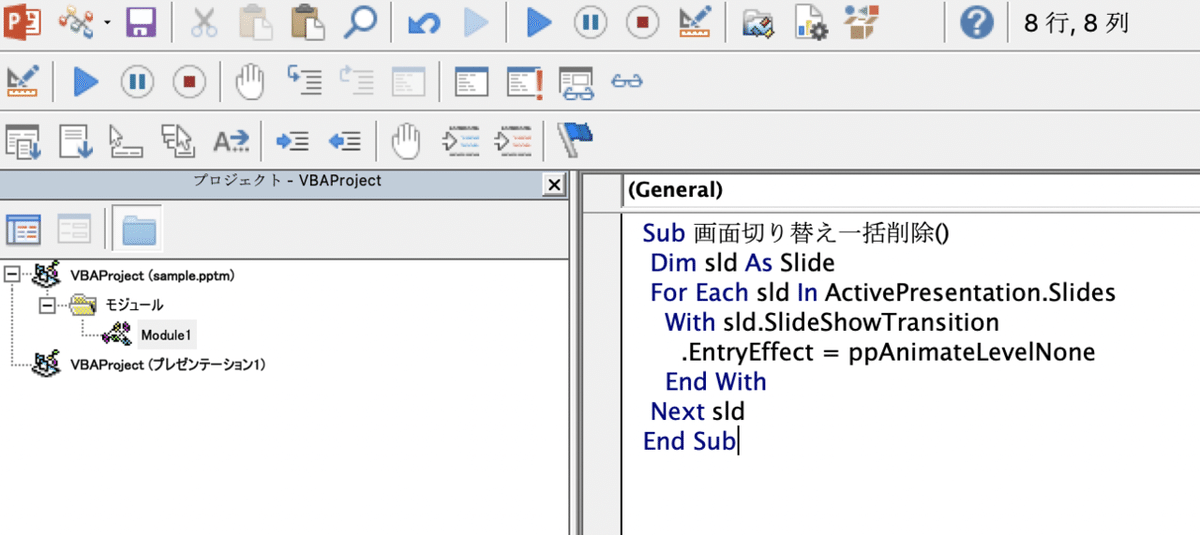Click the Comment Block icon
Viewport: 1200px width, 535px height.
(x=461, y=142)
